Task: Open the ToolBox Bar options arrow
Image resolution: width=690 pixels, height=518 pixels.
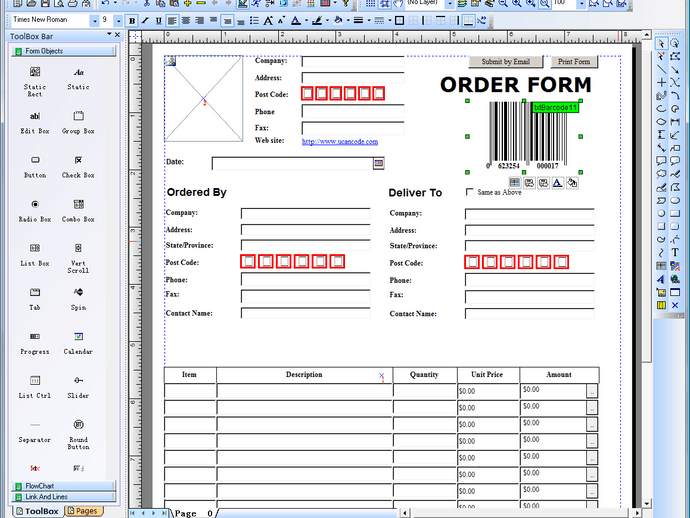Action: [x=109, y=35]
